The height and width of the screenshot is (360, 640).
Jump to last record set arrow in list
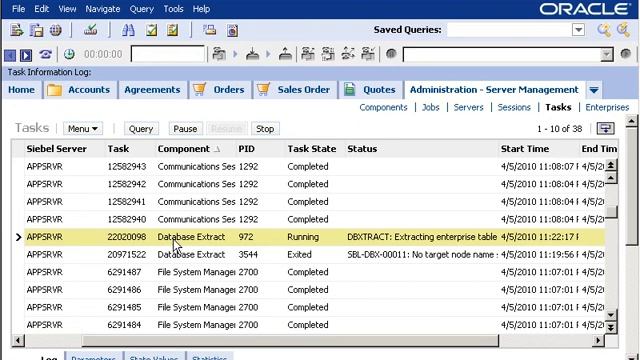coord(611,327)
